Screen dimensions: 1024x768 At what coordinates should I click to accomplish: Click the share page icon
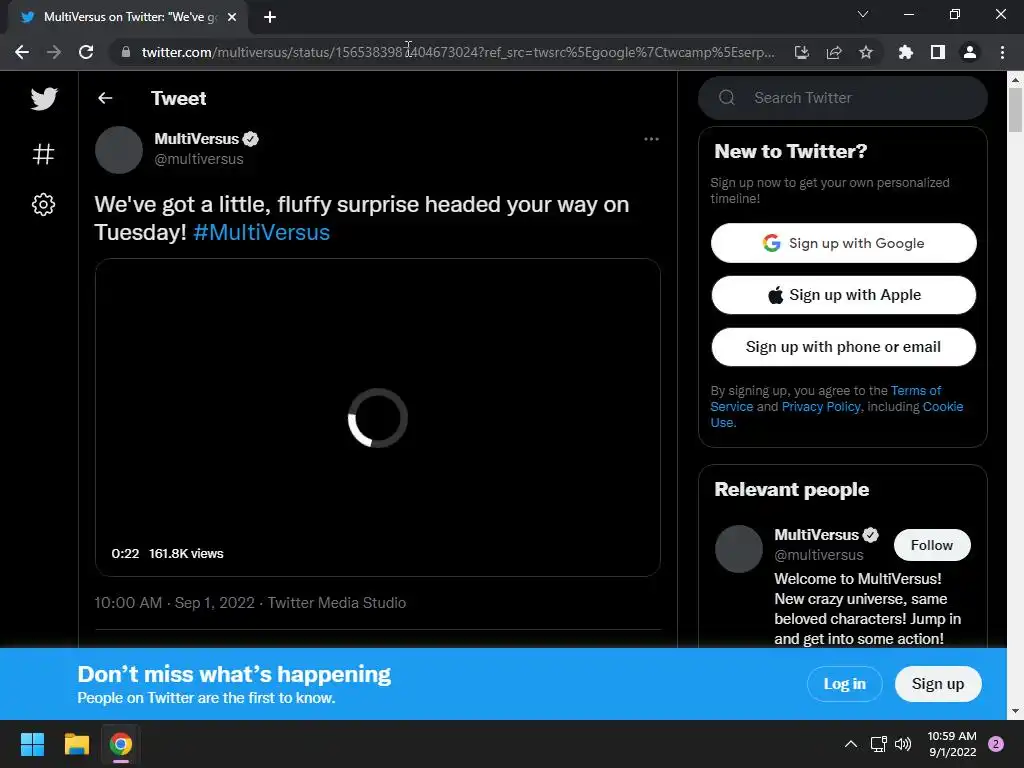point(834,52)
